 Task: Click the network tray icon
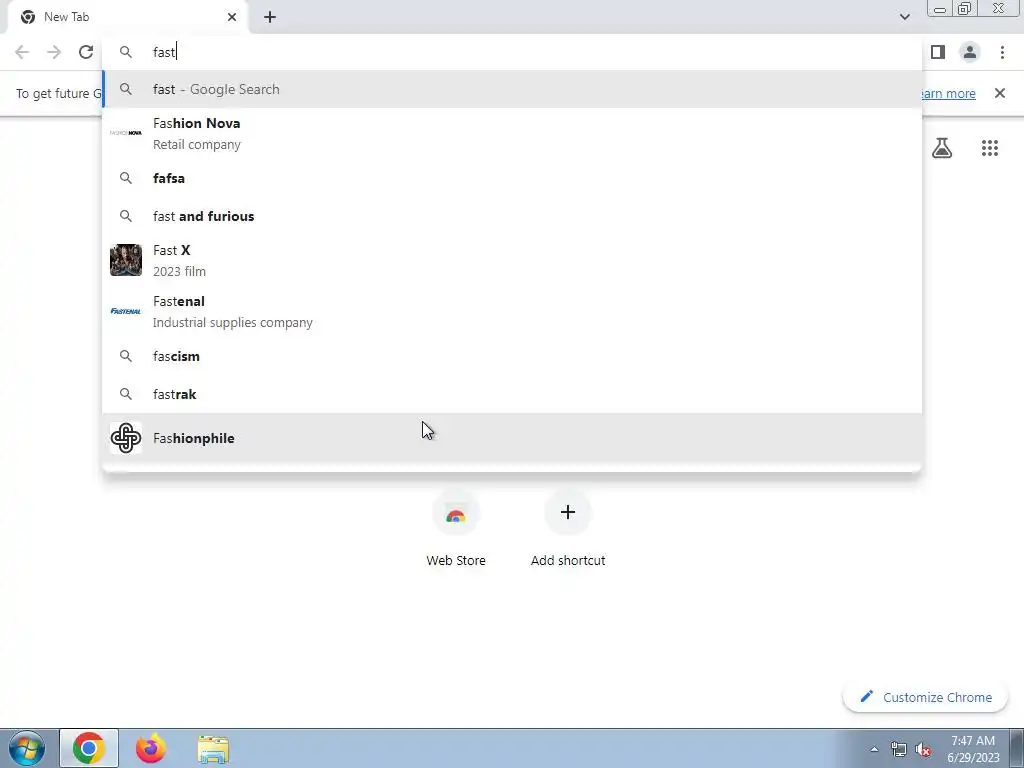click(899, 749)
